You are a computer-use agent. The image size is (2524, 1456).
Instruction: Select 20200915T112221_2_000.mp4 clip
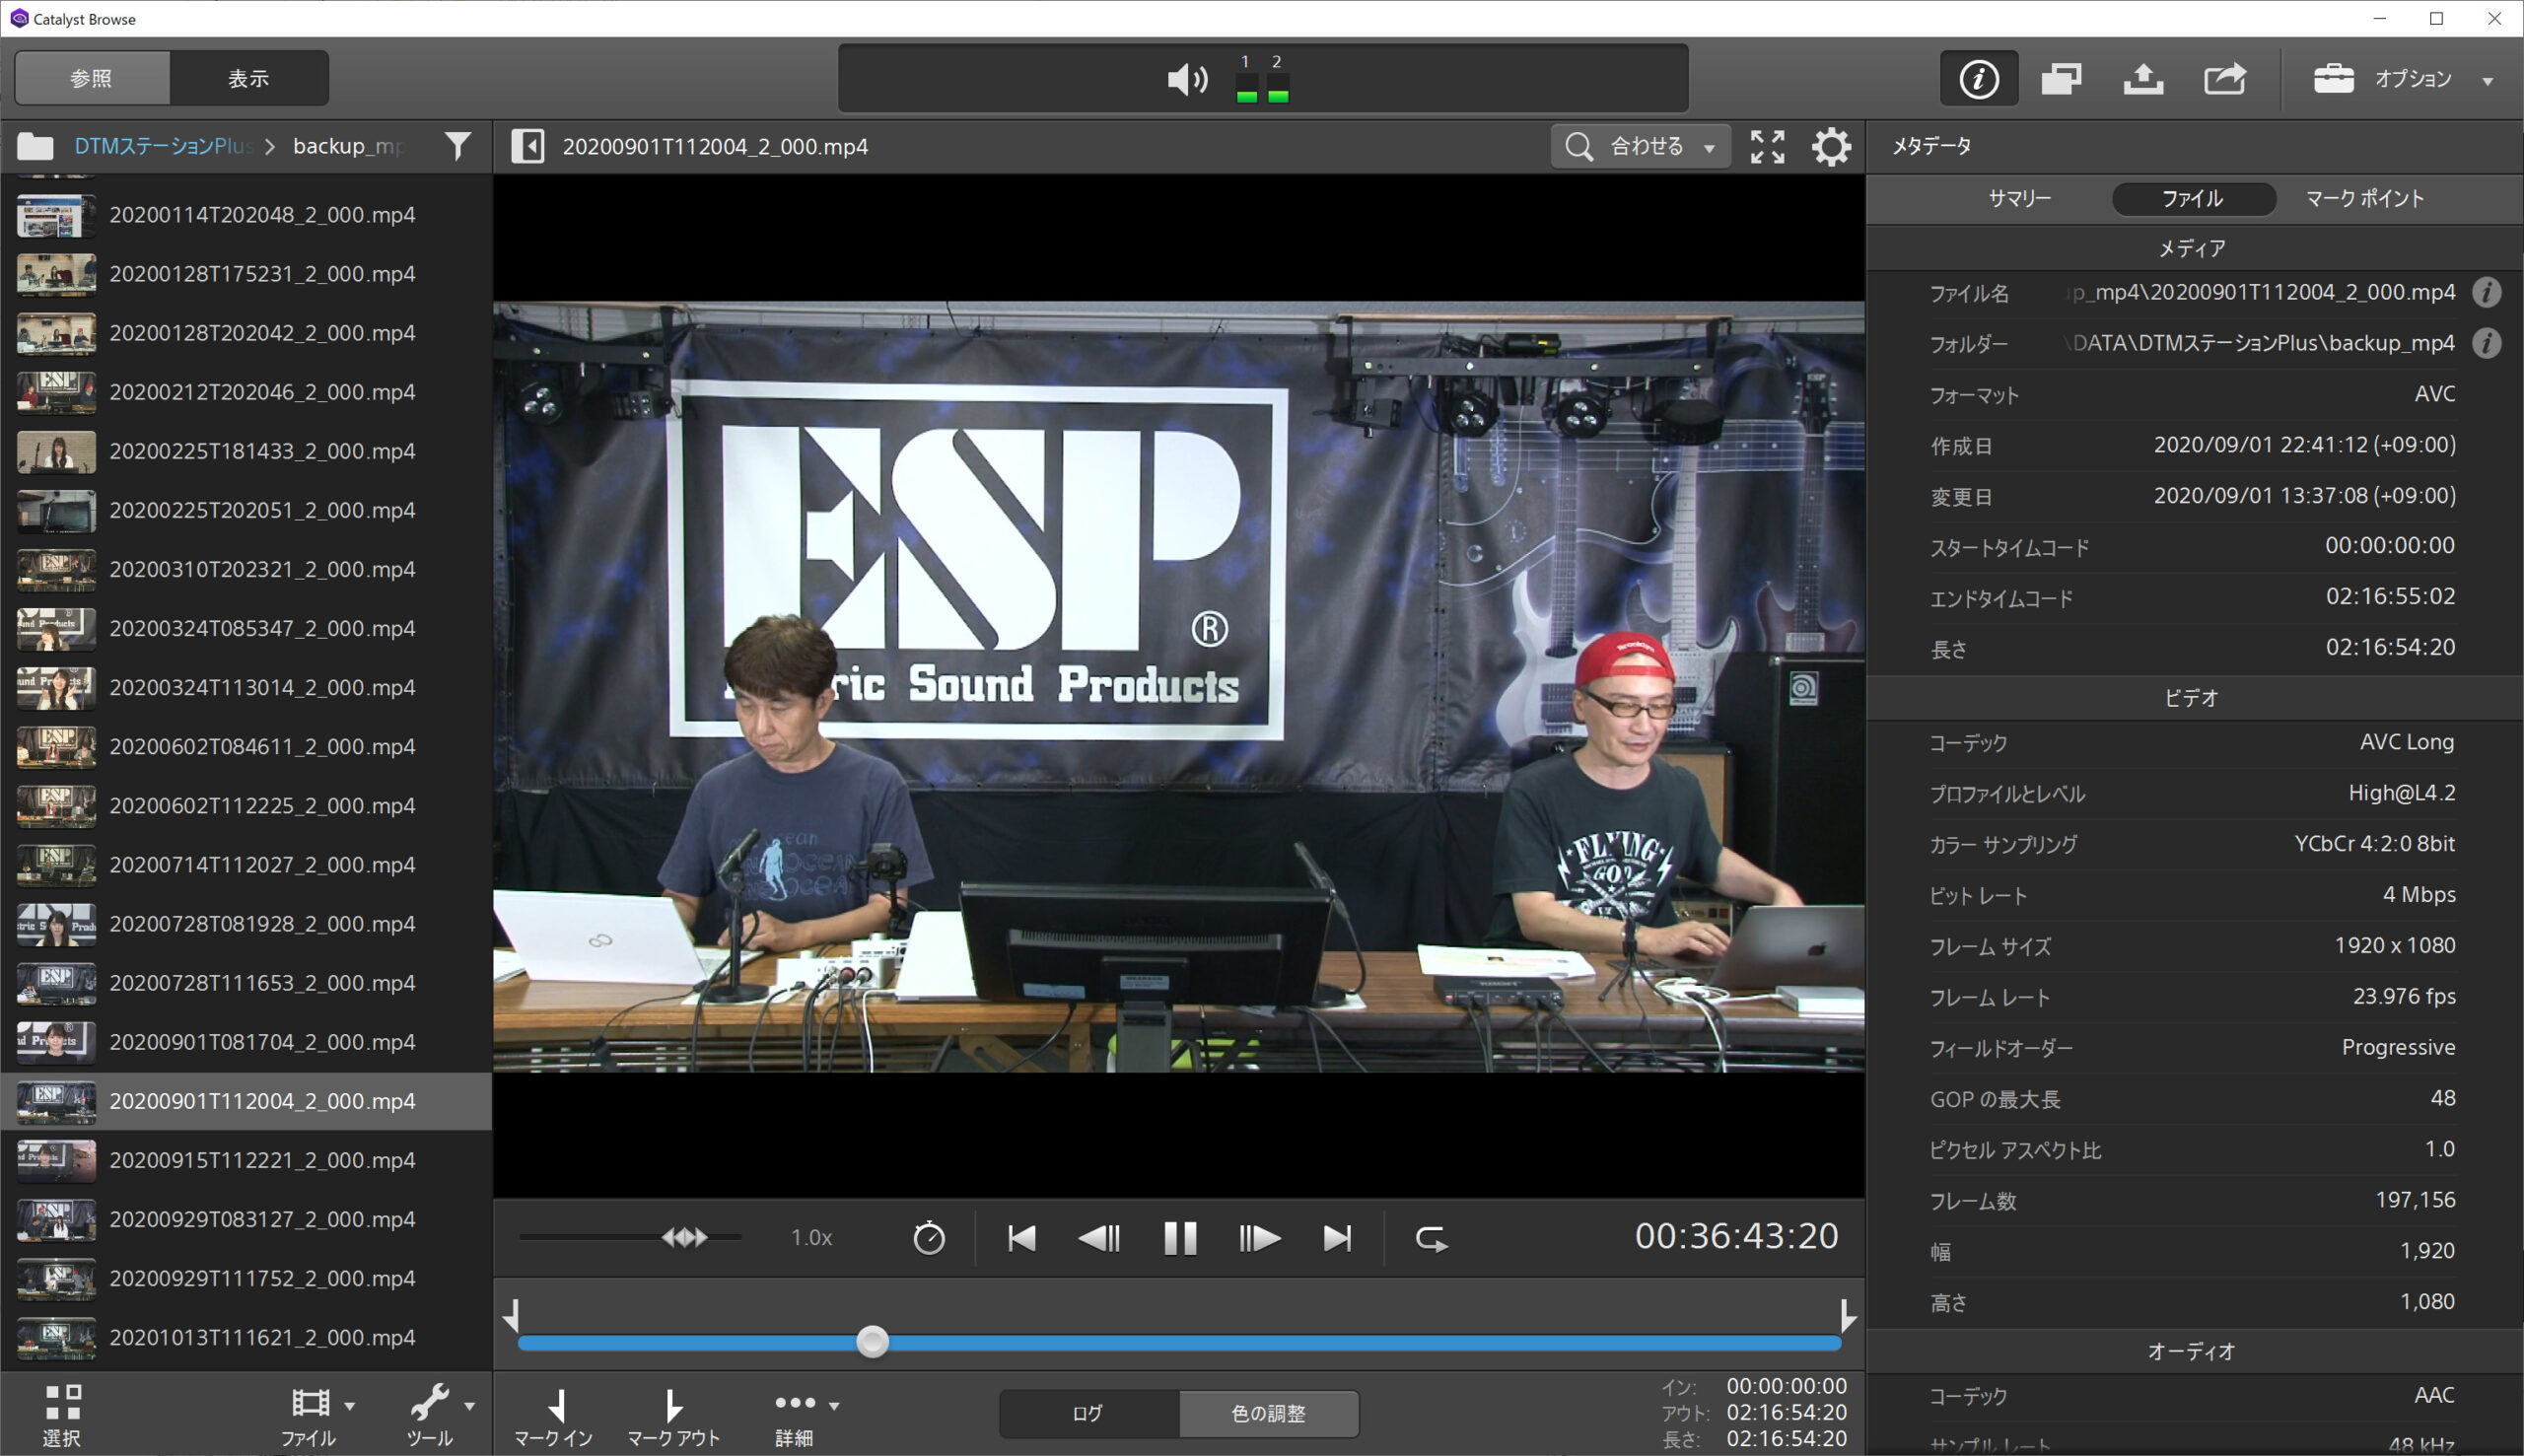pyautogui.click(x=246, y=1160)
